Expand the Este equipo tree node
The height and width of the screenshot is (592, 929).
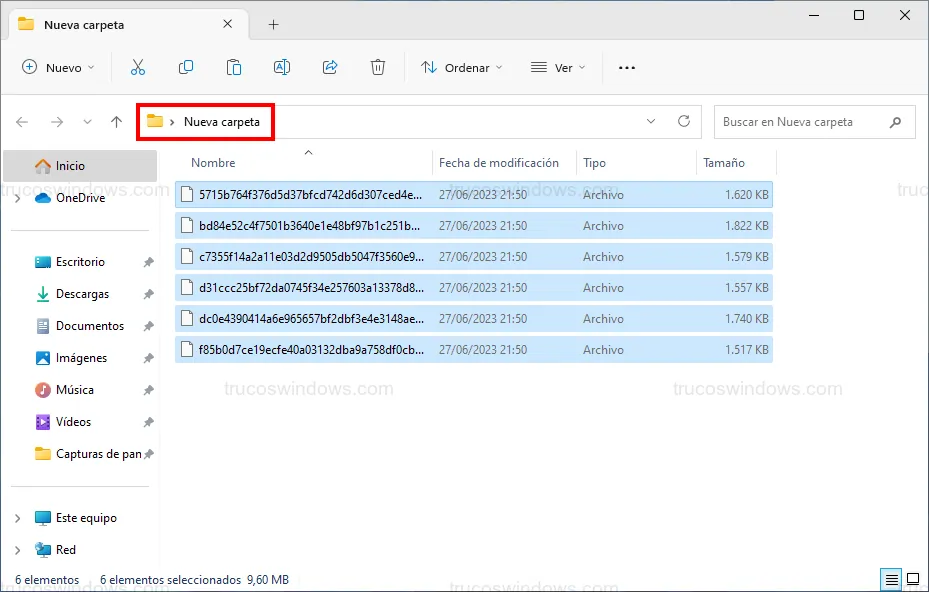(18, 518)
